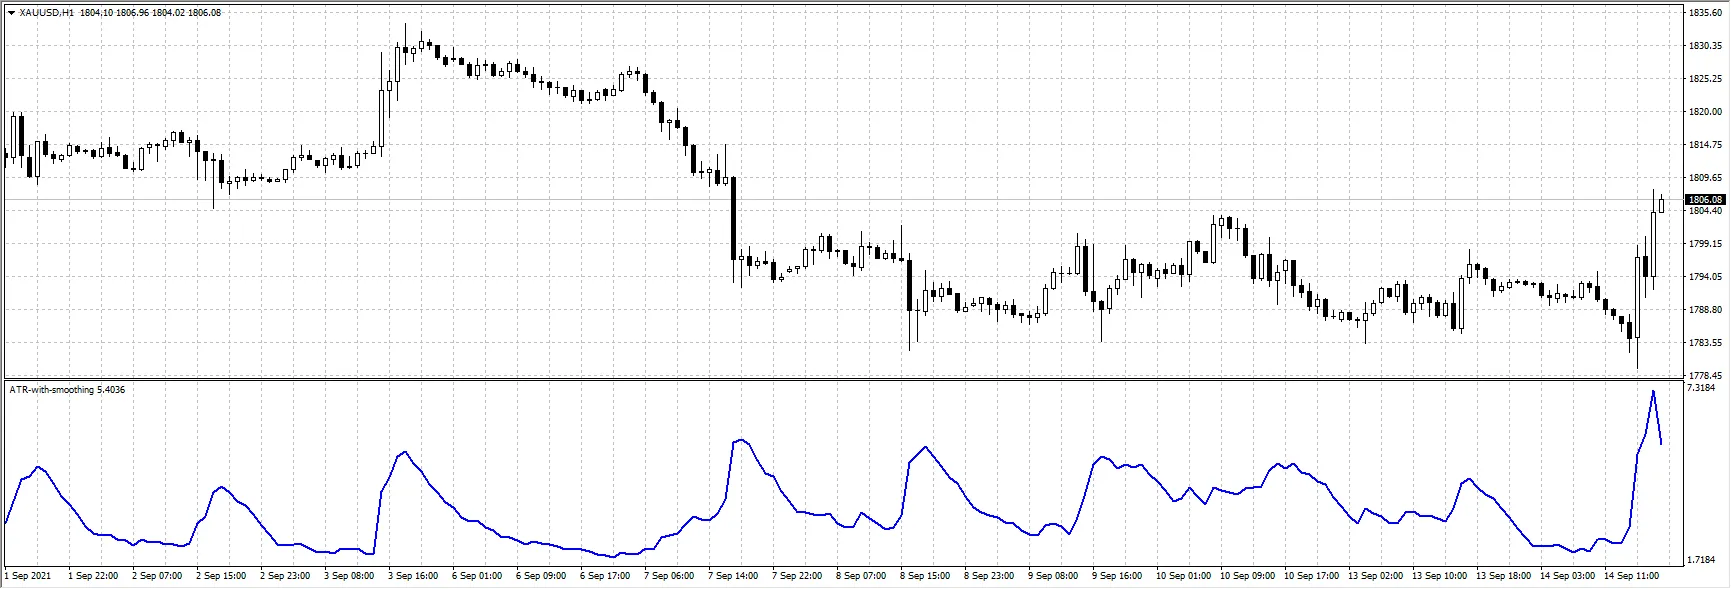Click the XAUUSD,H1 chart symbol title

(x=46, y=13)
